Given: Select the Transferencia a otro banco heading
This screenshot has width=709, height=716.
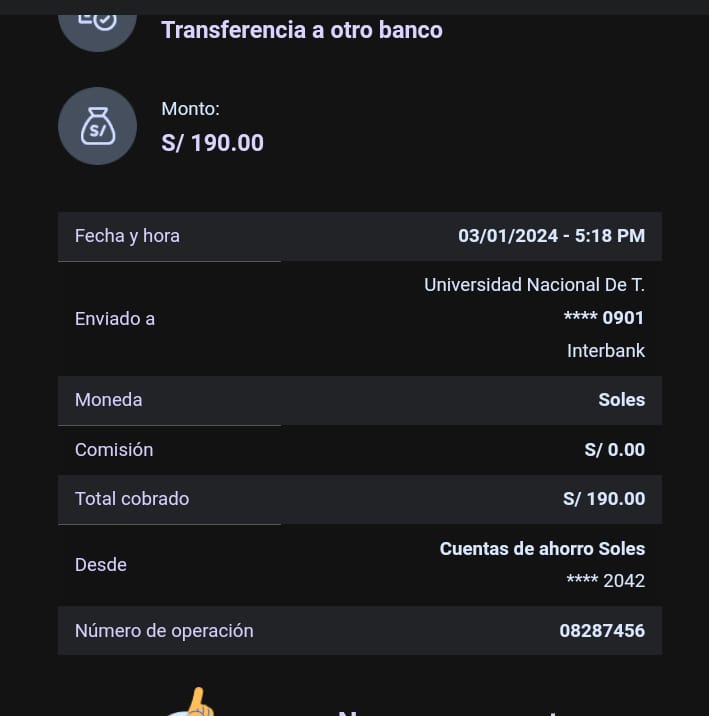Looking at the screenshot, I should tap(302, 30).
